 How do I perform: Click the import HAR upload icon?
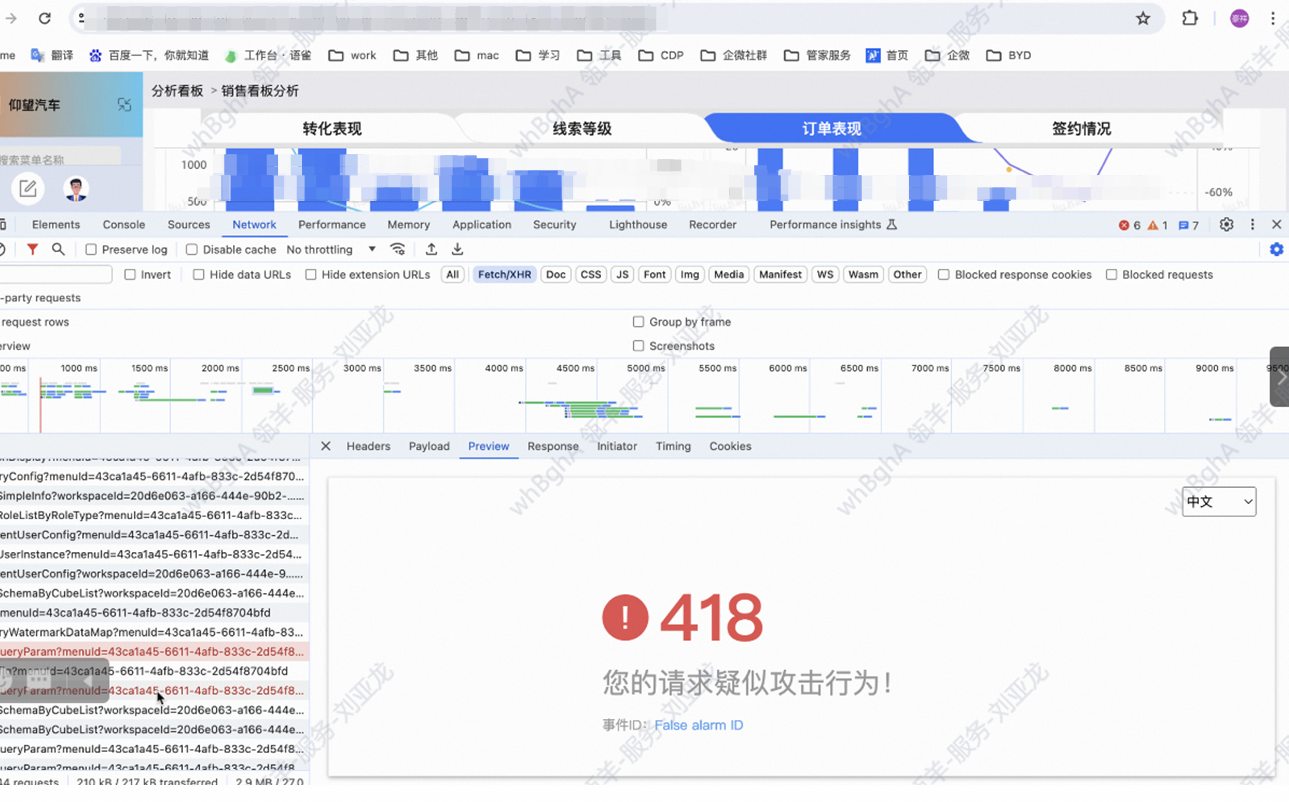pos(431,250)
